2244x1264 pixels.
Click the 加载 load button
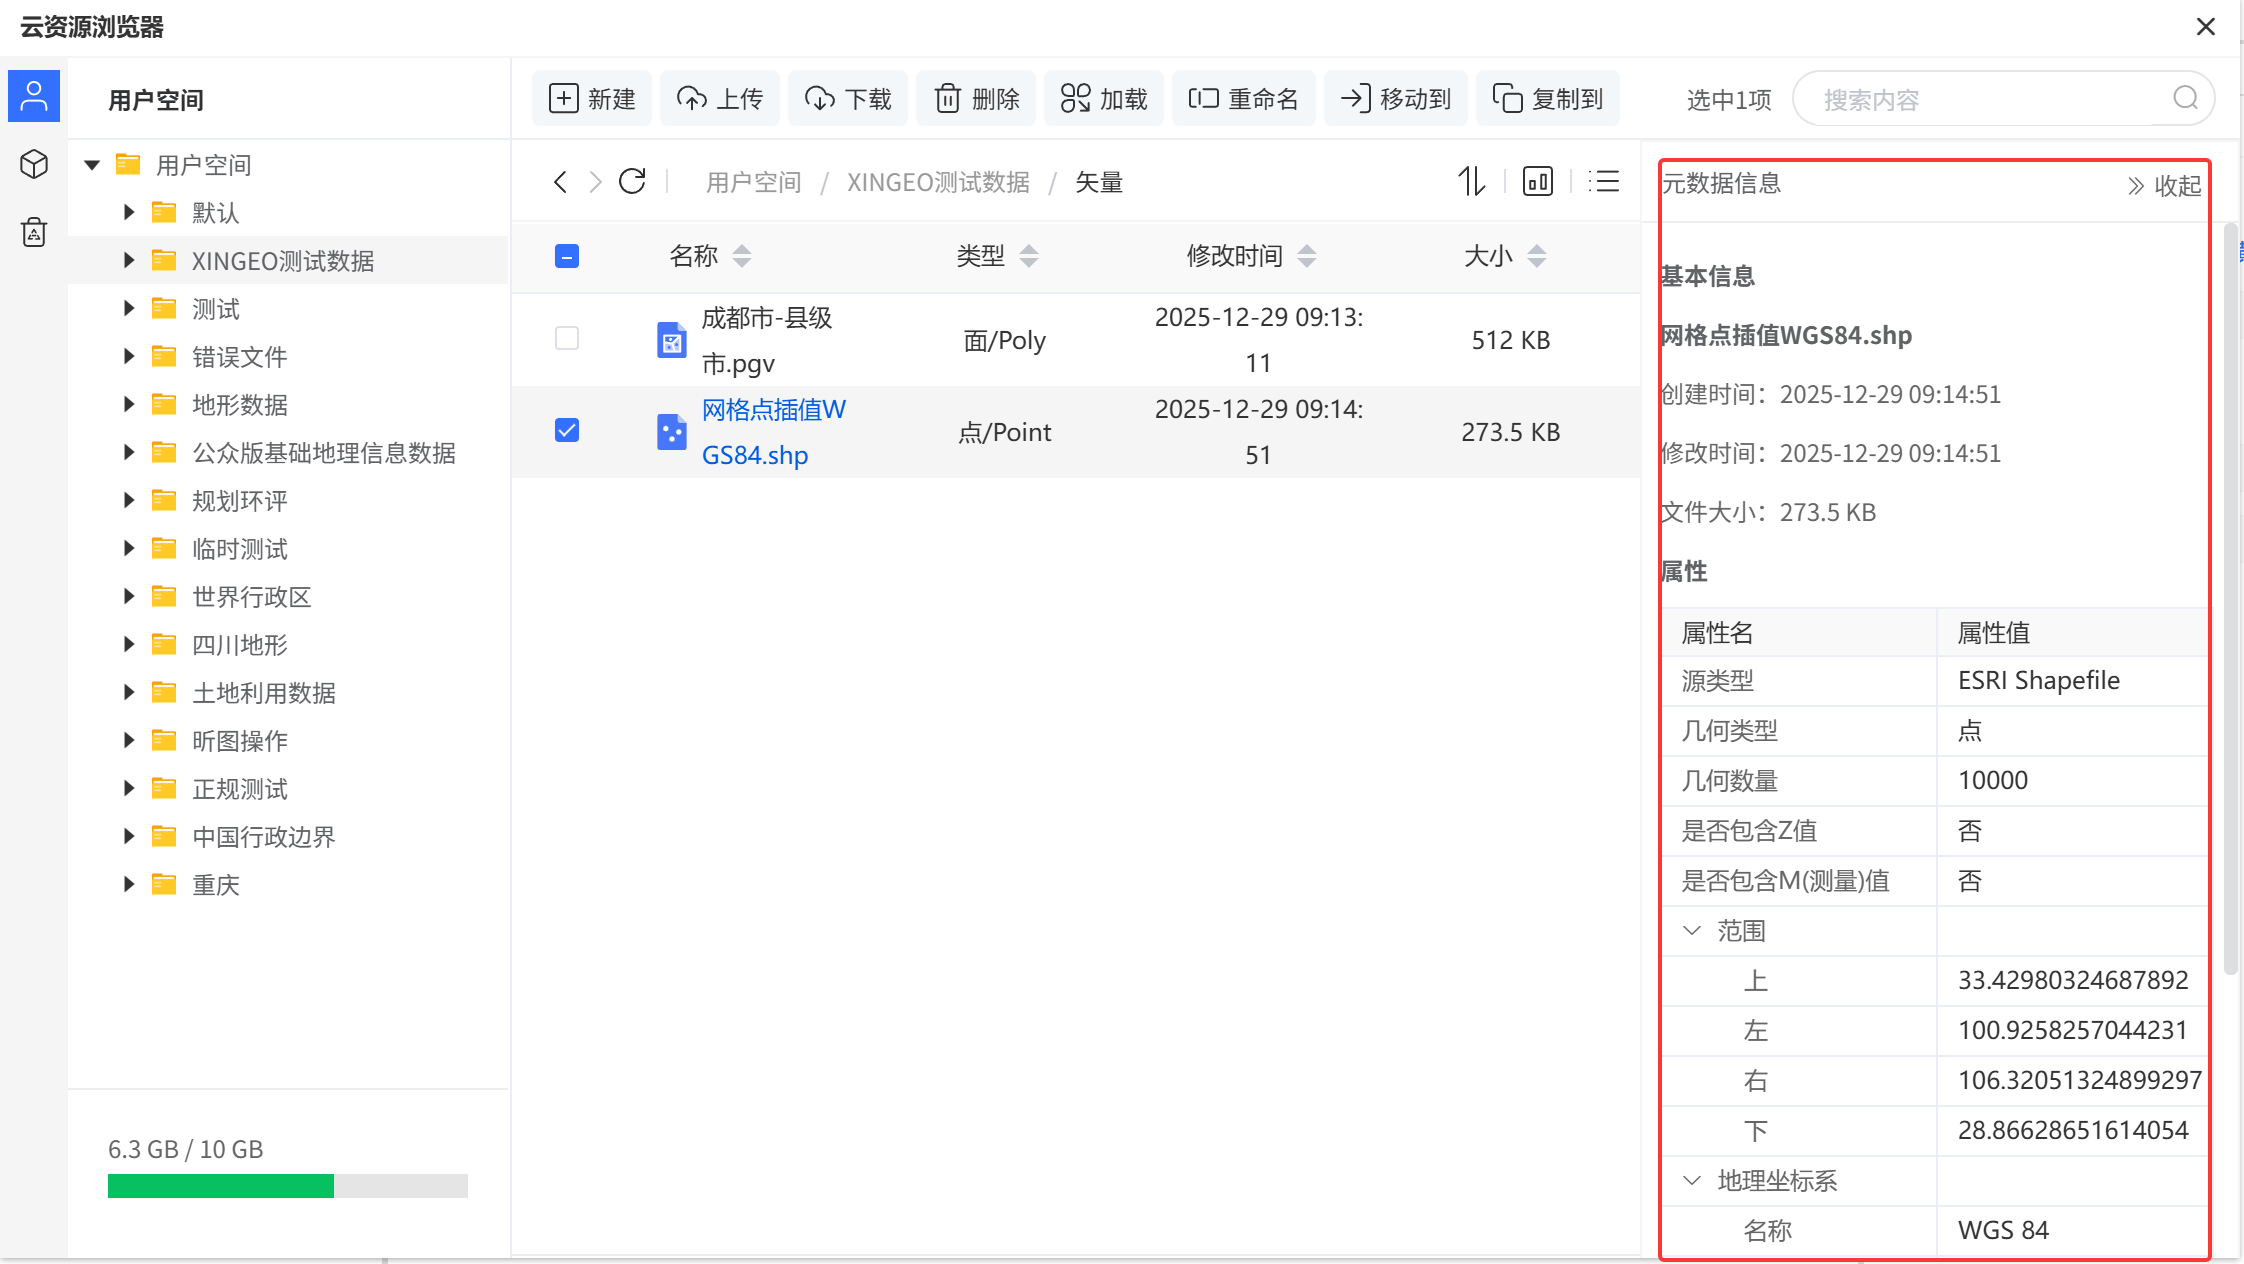click(x=1104, y=99)
